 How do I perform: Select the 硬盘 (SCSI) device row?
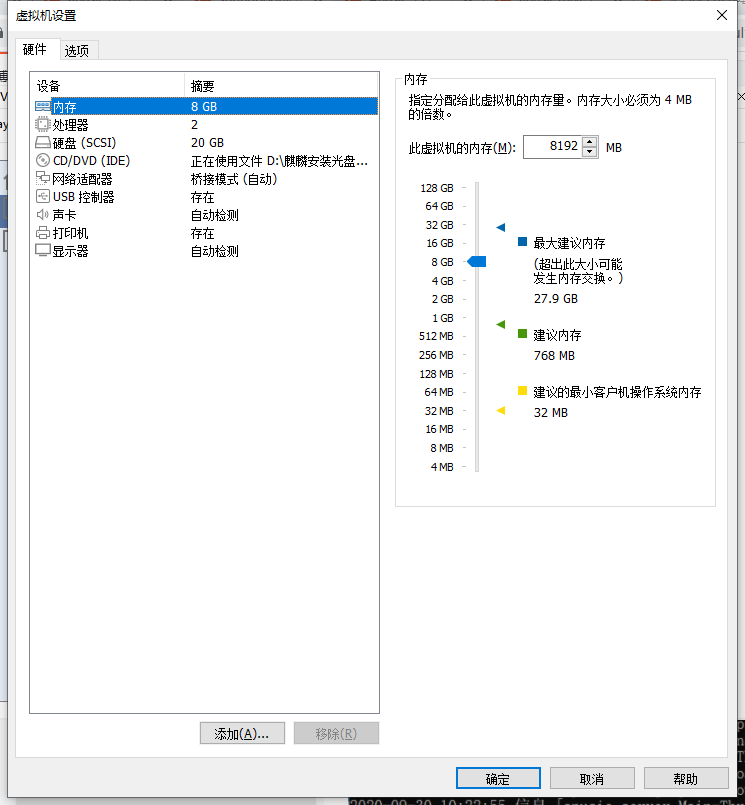coord(205,142)
